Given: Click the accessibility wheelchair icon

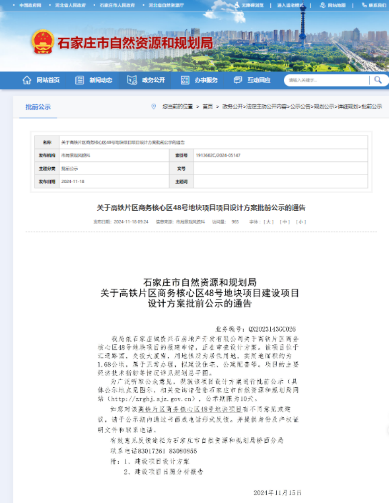Looking at the screenshot, I should (237, 5).
